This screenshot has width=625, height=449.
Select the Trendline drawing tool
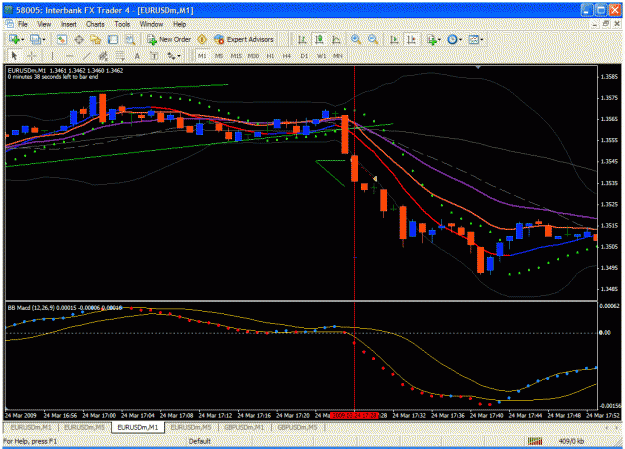pos(86,56)
